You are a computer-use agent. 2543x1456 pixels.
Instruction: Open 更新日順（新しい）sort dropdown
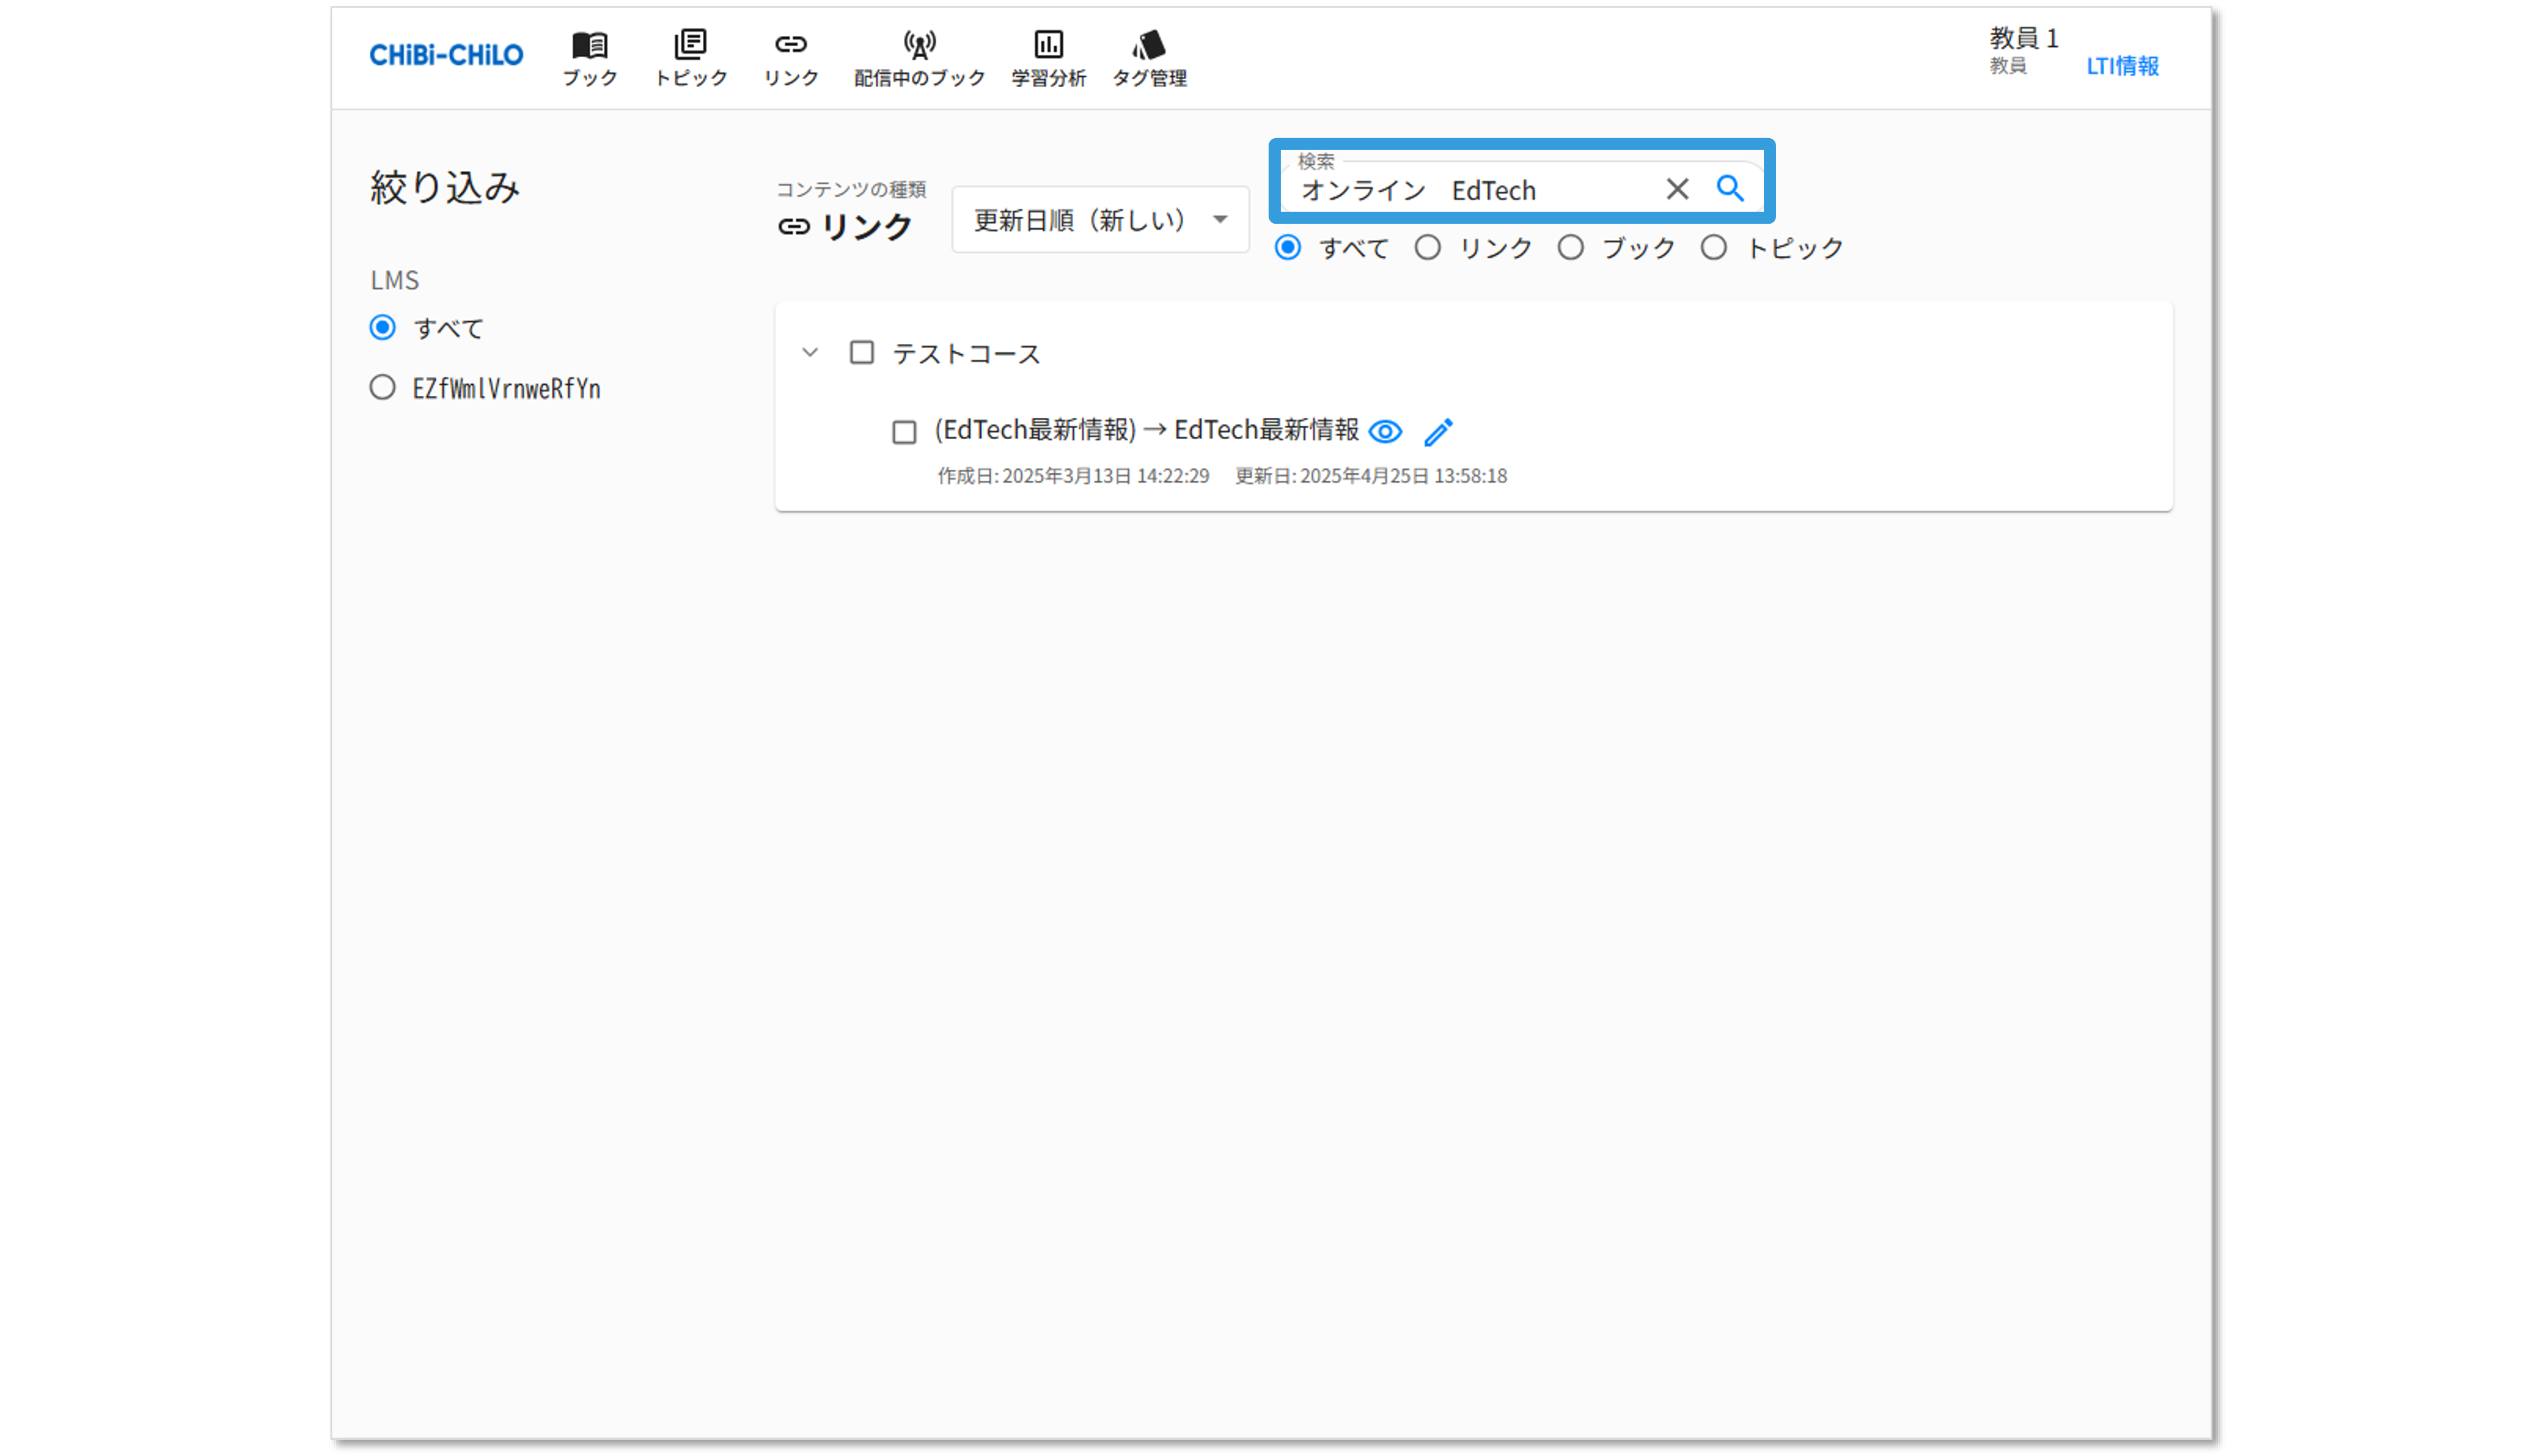pos(1100,220)
